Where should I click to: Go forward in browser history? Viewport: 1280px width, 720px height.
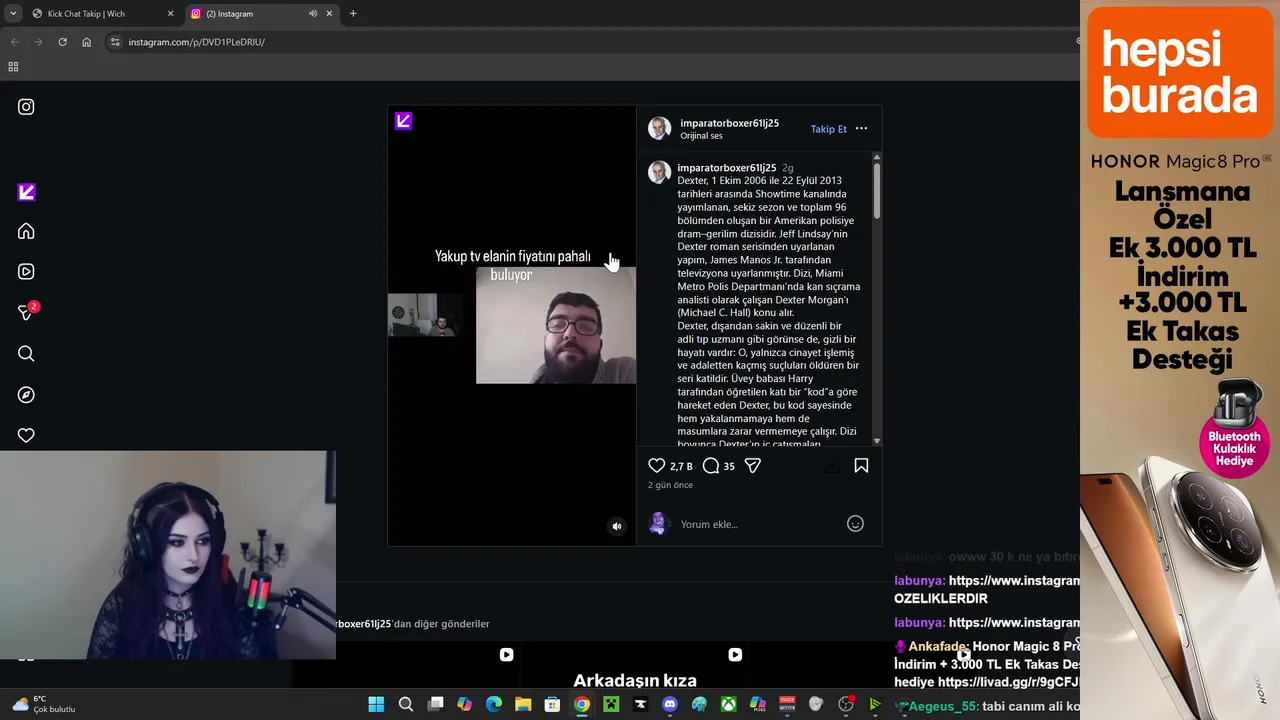tap(38, 42)
